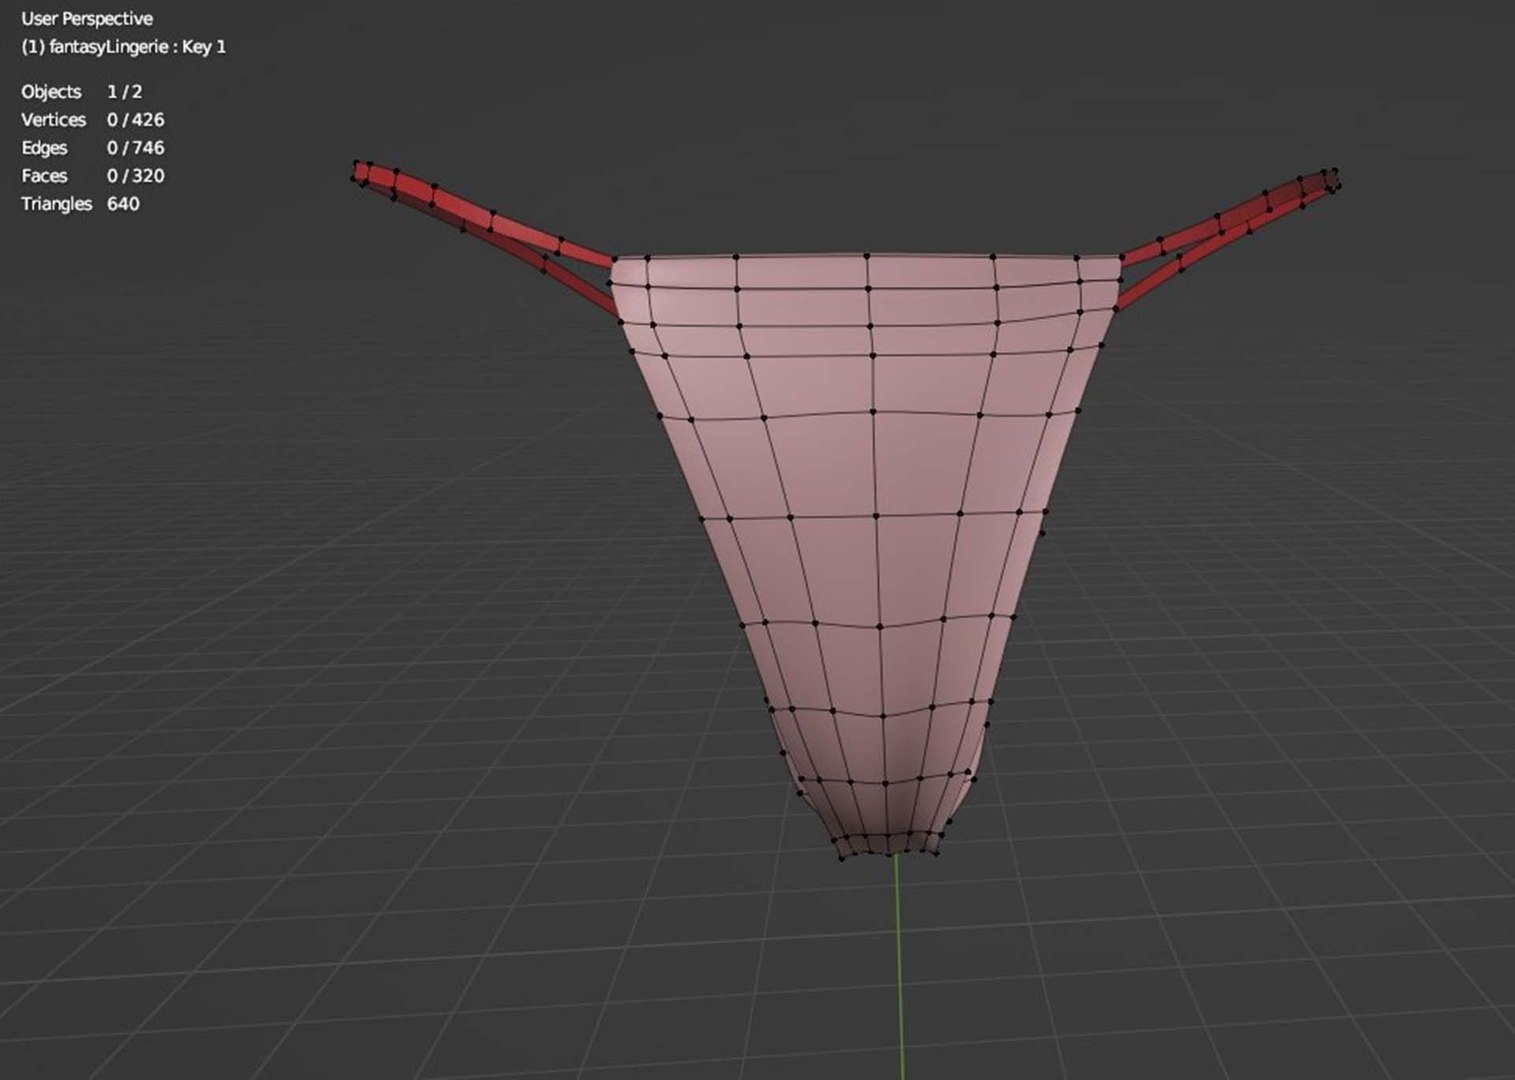Click the 'fantasyLingerie : Key 1' object label

pos(124,47)
